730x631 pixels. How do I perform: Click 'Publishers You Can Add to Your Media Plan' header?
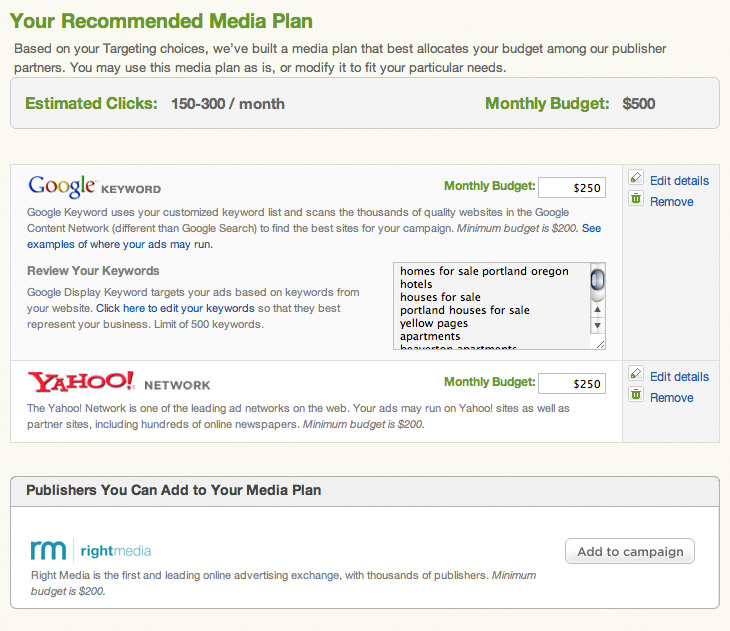(174, 490)
